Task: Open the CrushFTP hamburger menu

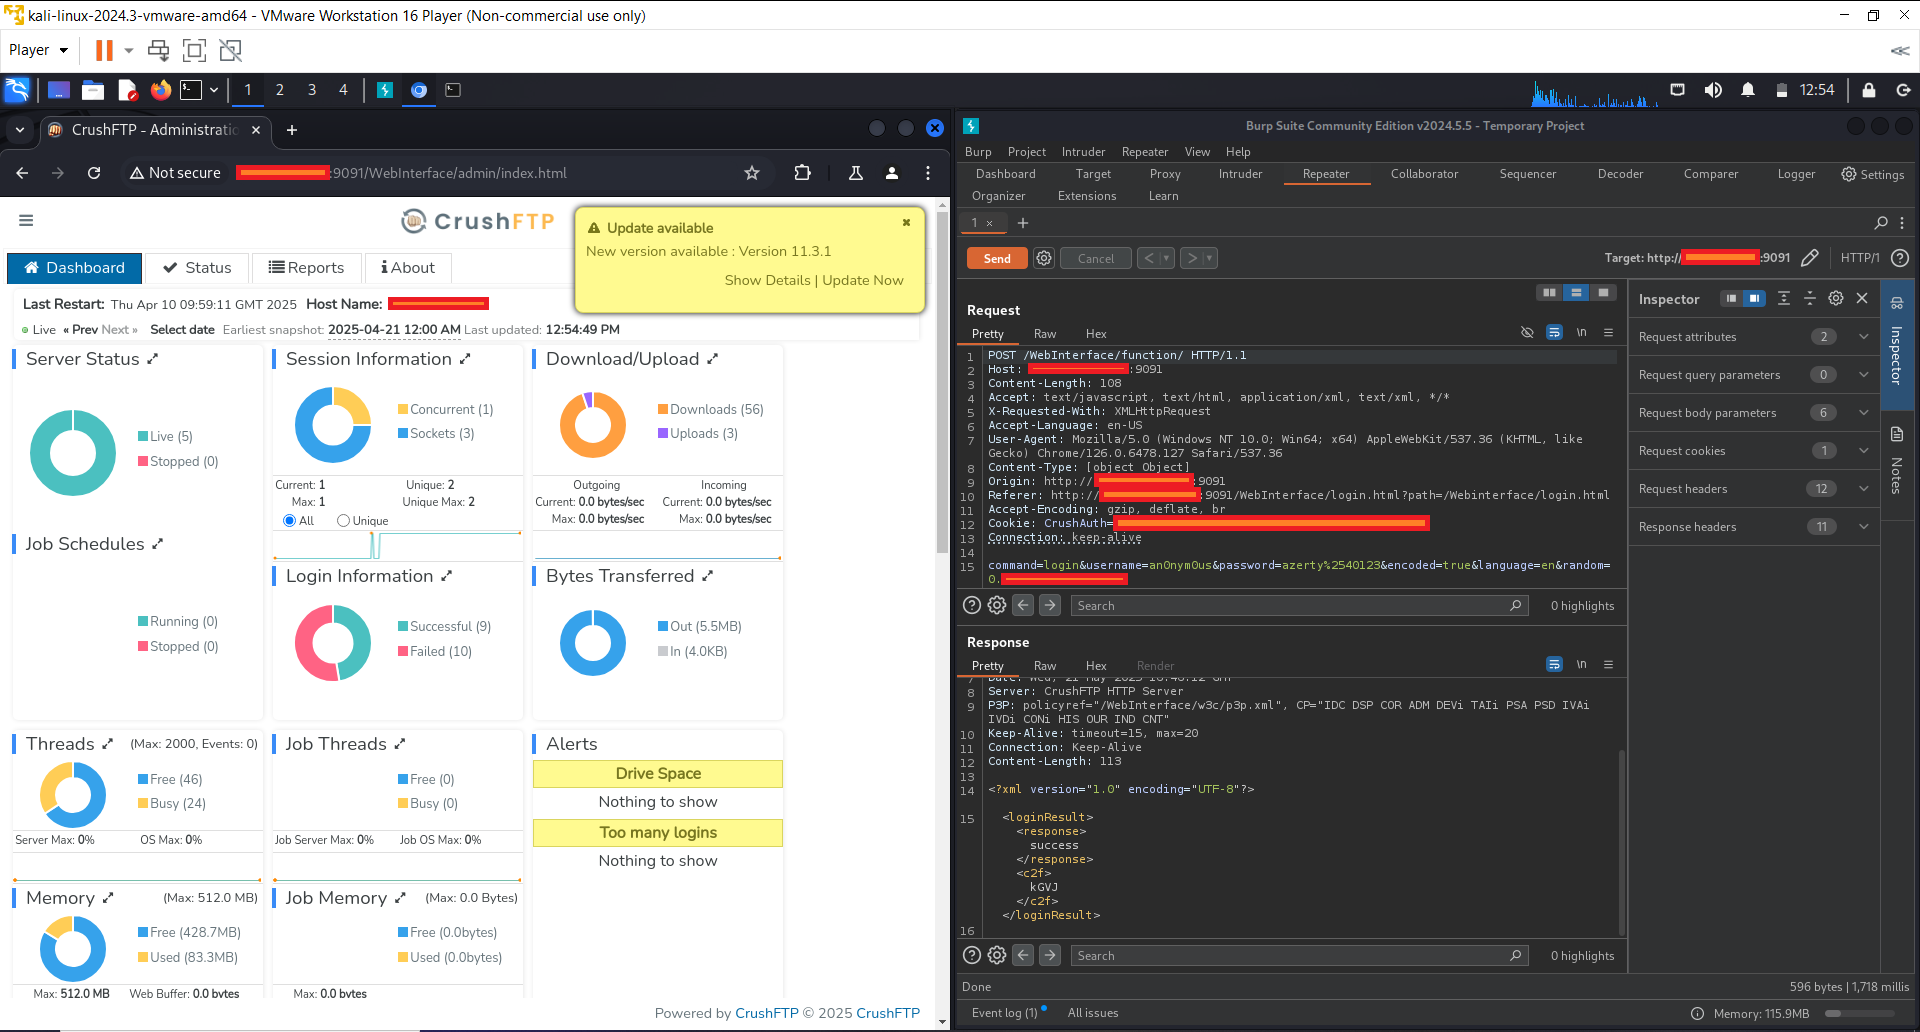Action: (x=26, y=220)
